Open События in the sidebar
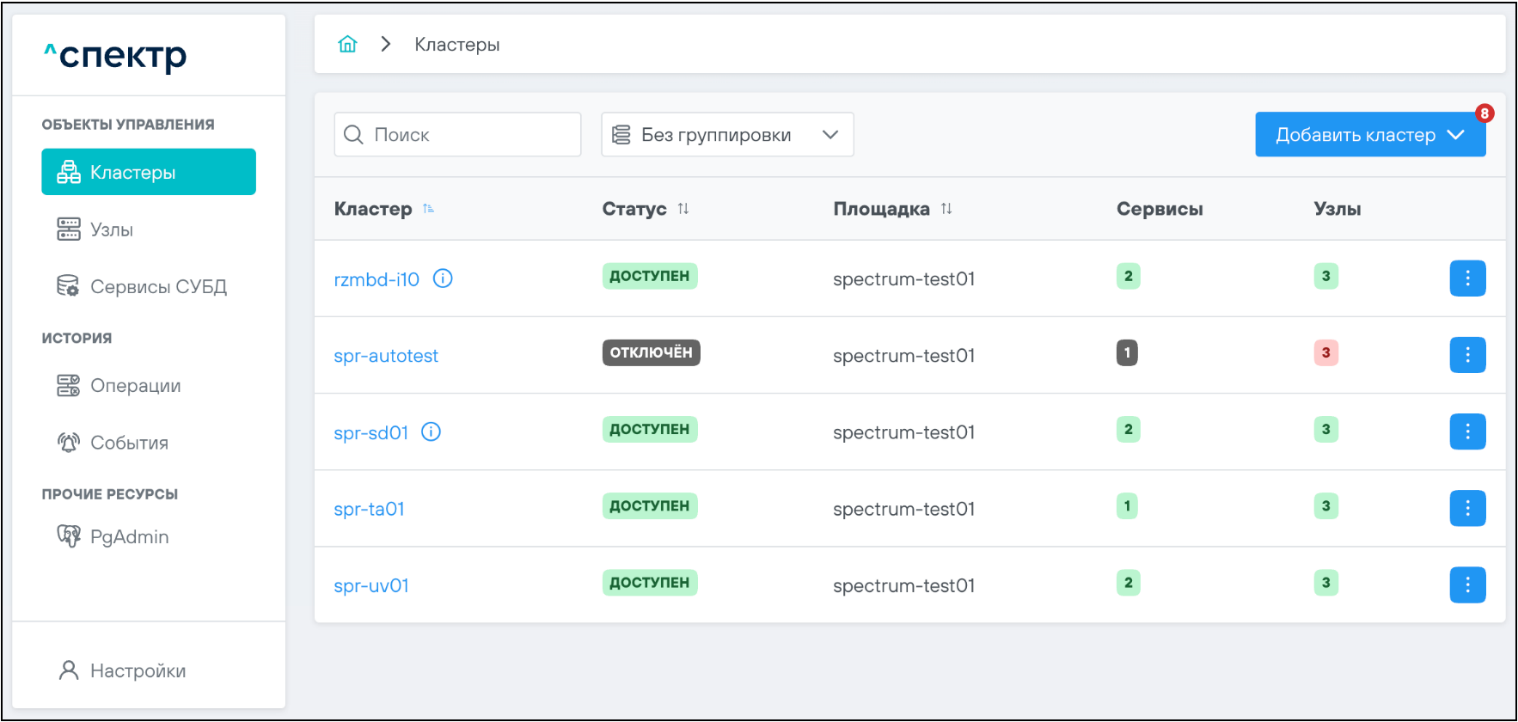This screenshot has height=722, width=1518. pyautogui.click(x=129, y=443)
